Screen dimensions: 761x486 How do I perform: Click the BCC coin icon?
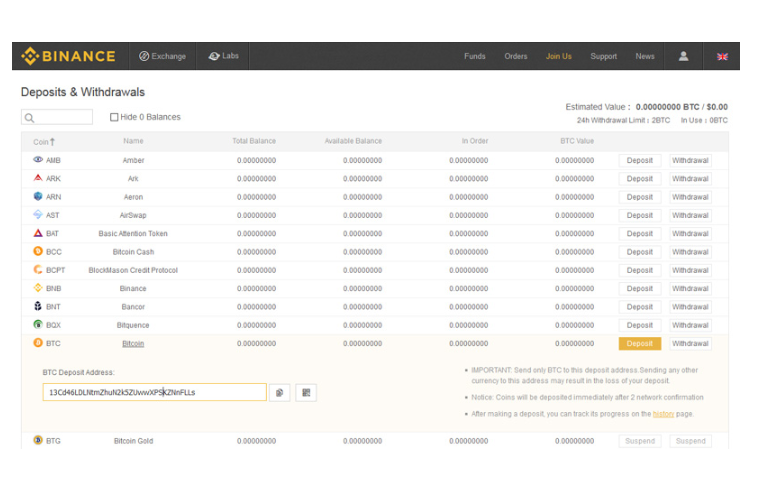tap(38, 251)
